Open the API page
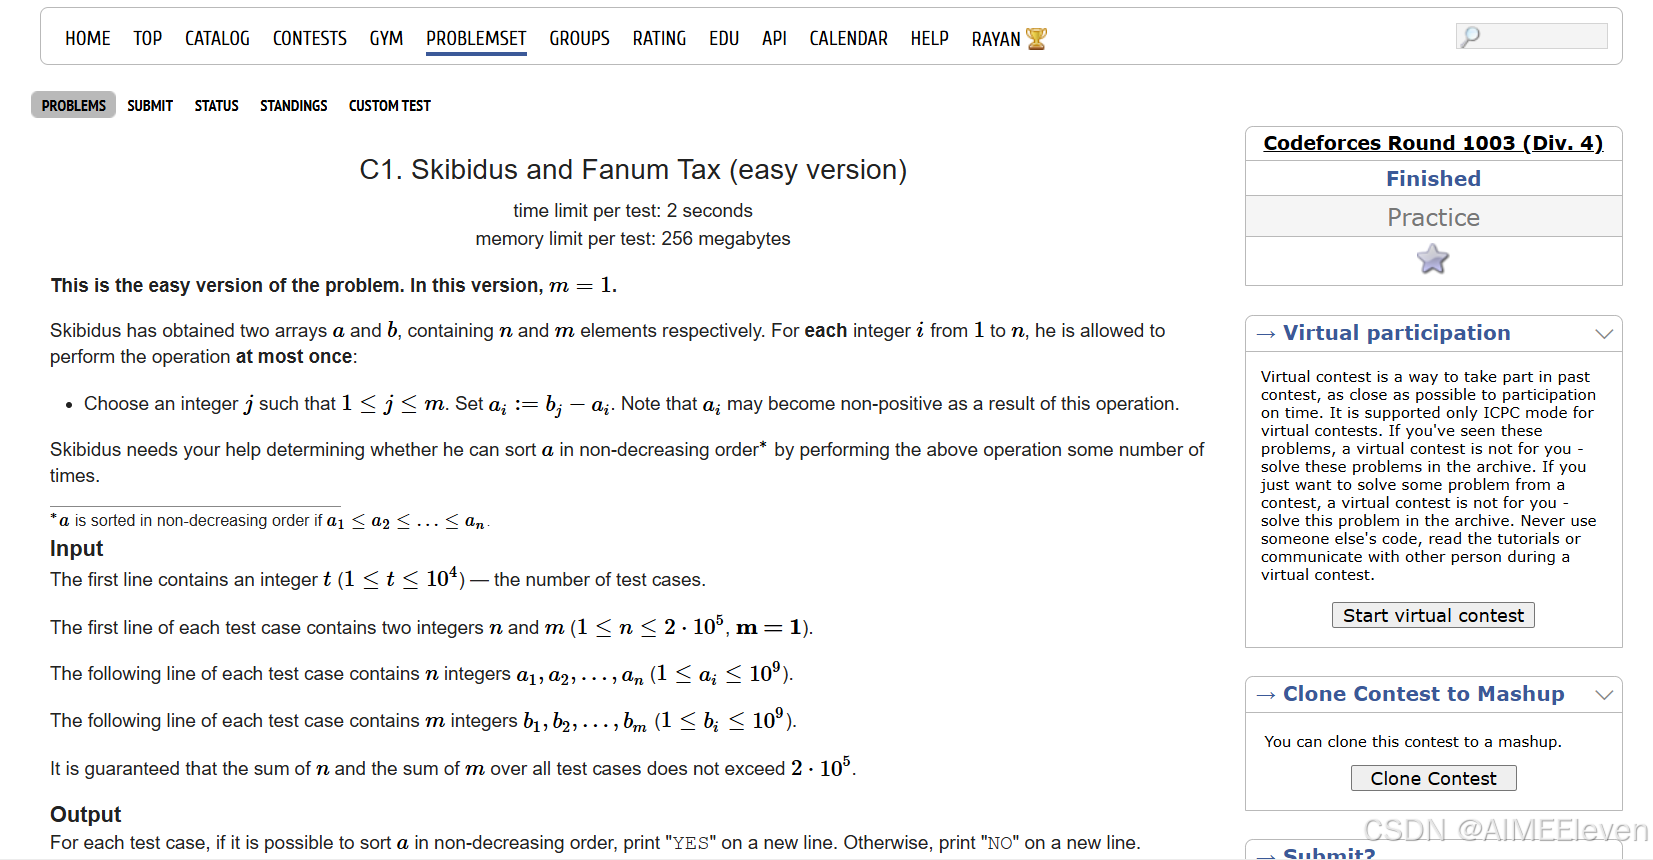 click(774, 39)
